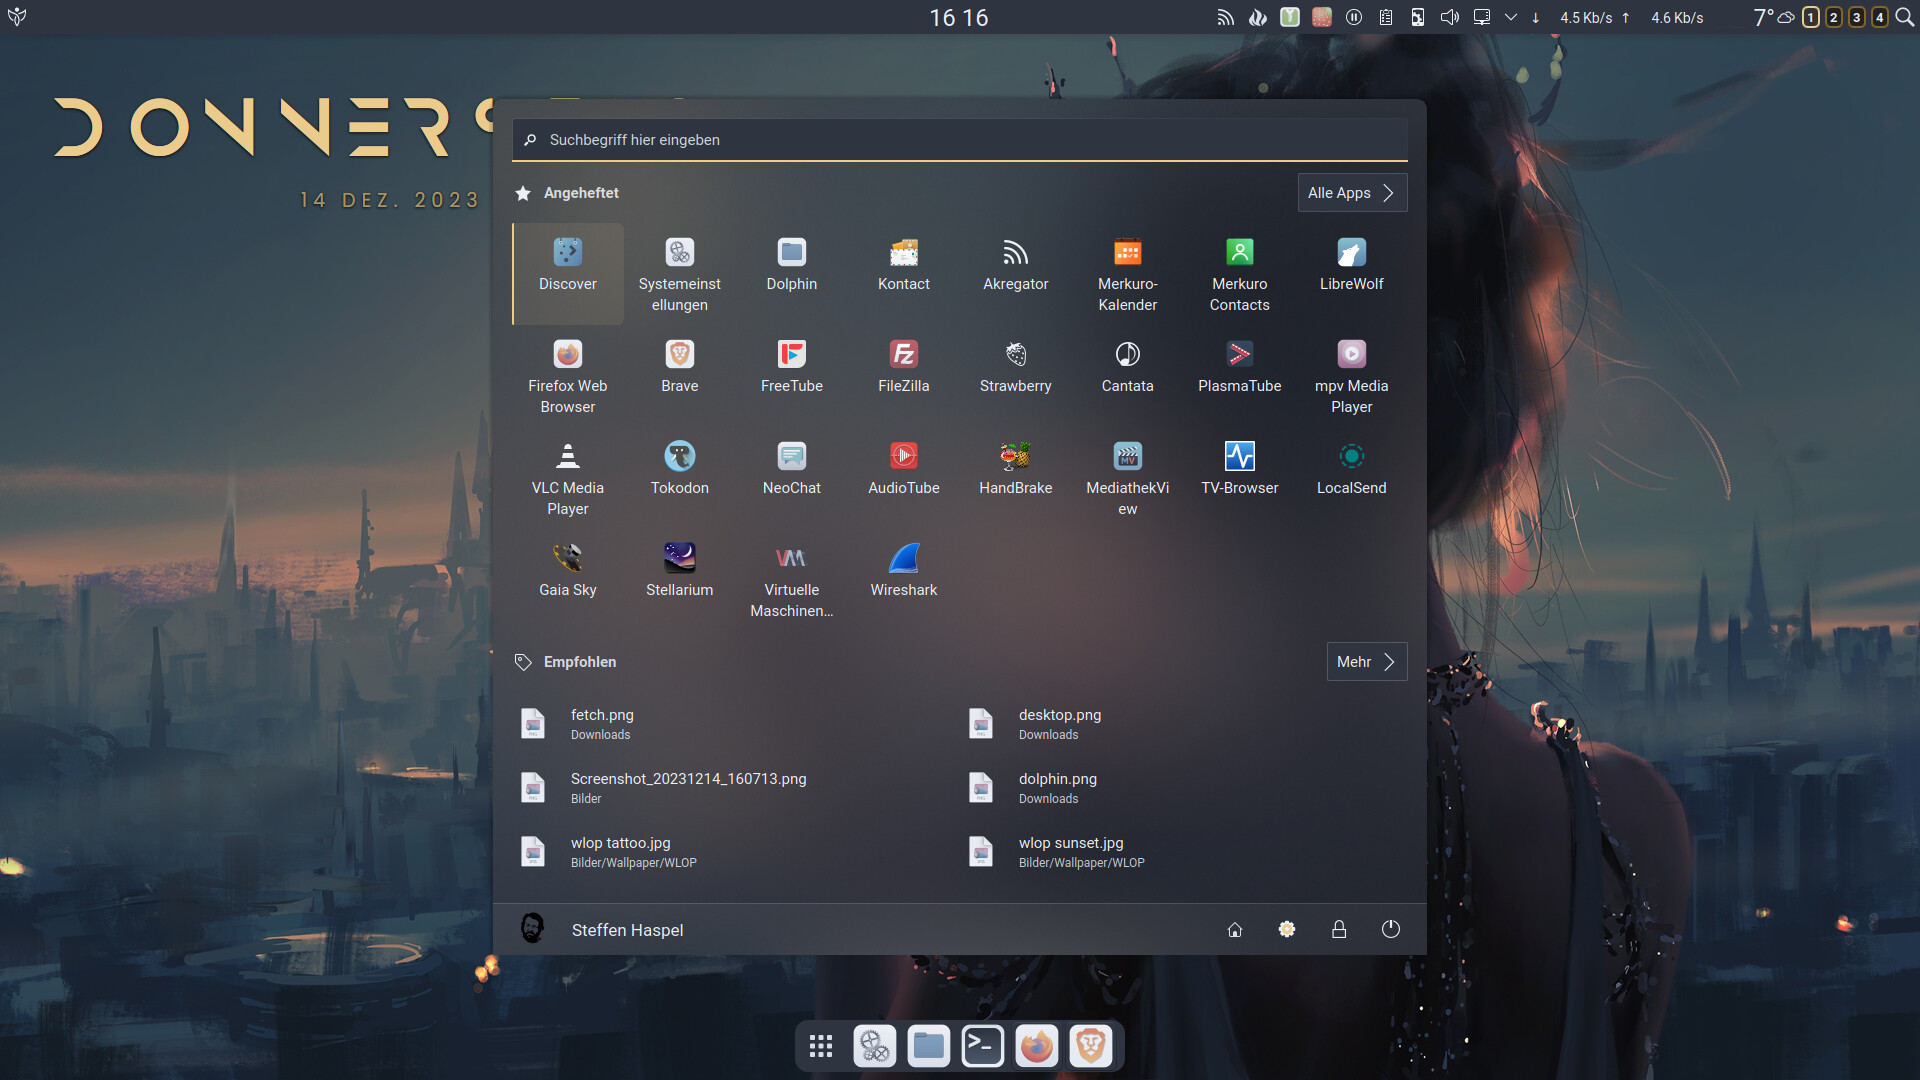Image resolution: width=1920 pixels, height=1080 pixels.
Task: Switch to virtual desktop 3
Action: point(1856,17)
